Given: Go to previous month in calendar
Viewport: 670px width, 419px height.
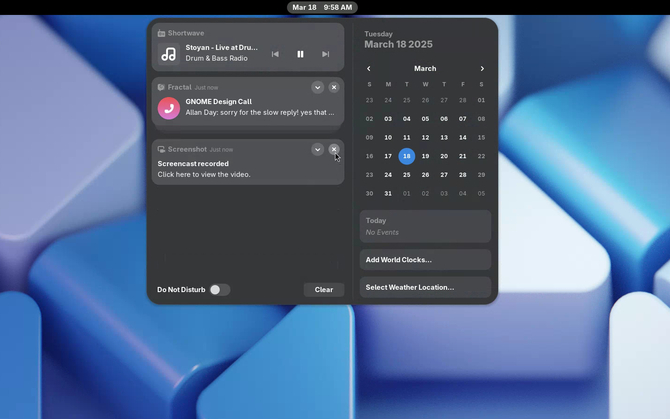Looking at the screenshot, I should pyautogui.click(x=369, y=68).
